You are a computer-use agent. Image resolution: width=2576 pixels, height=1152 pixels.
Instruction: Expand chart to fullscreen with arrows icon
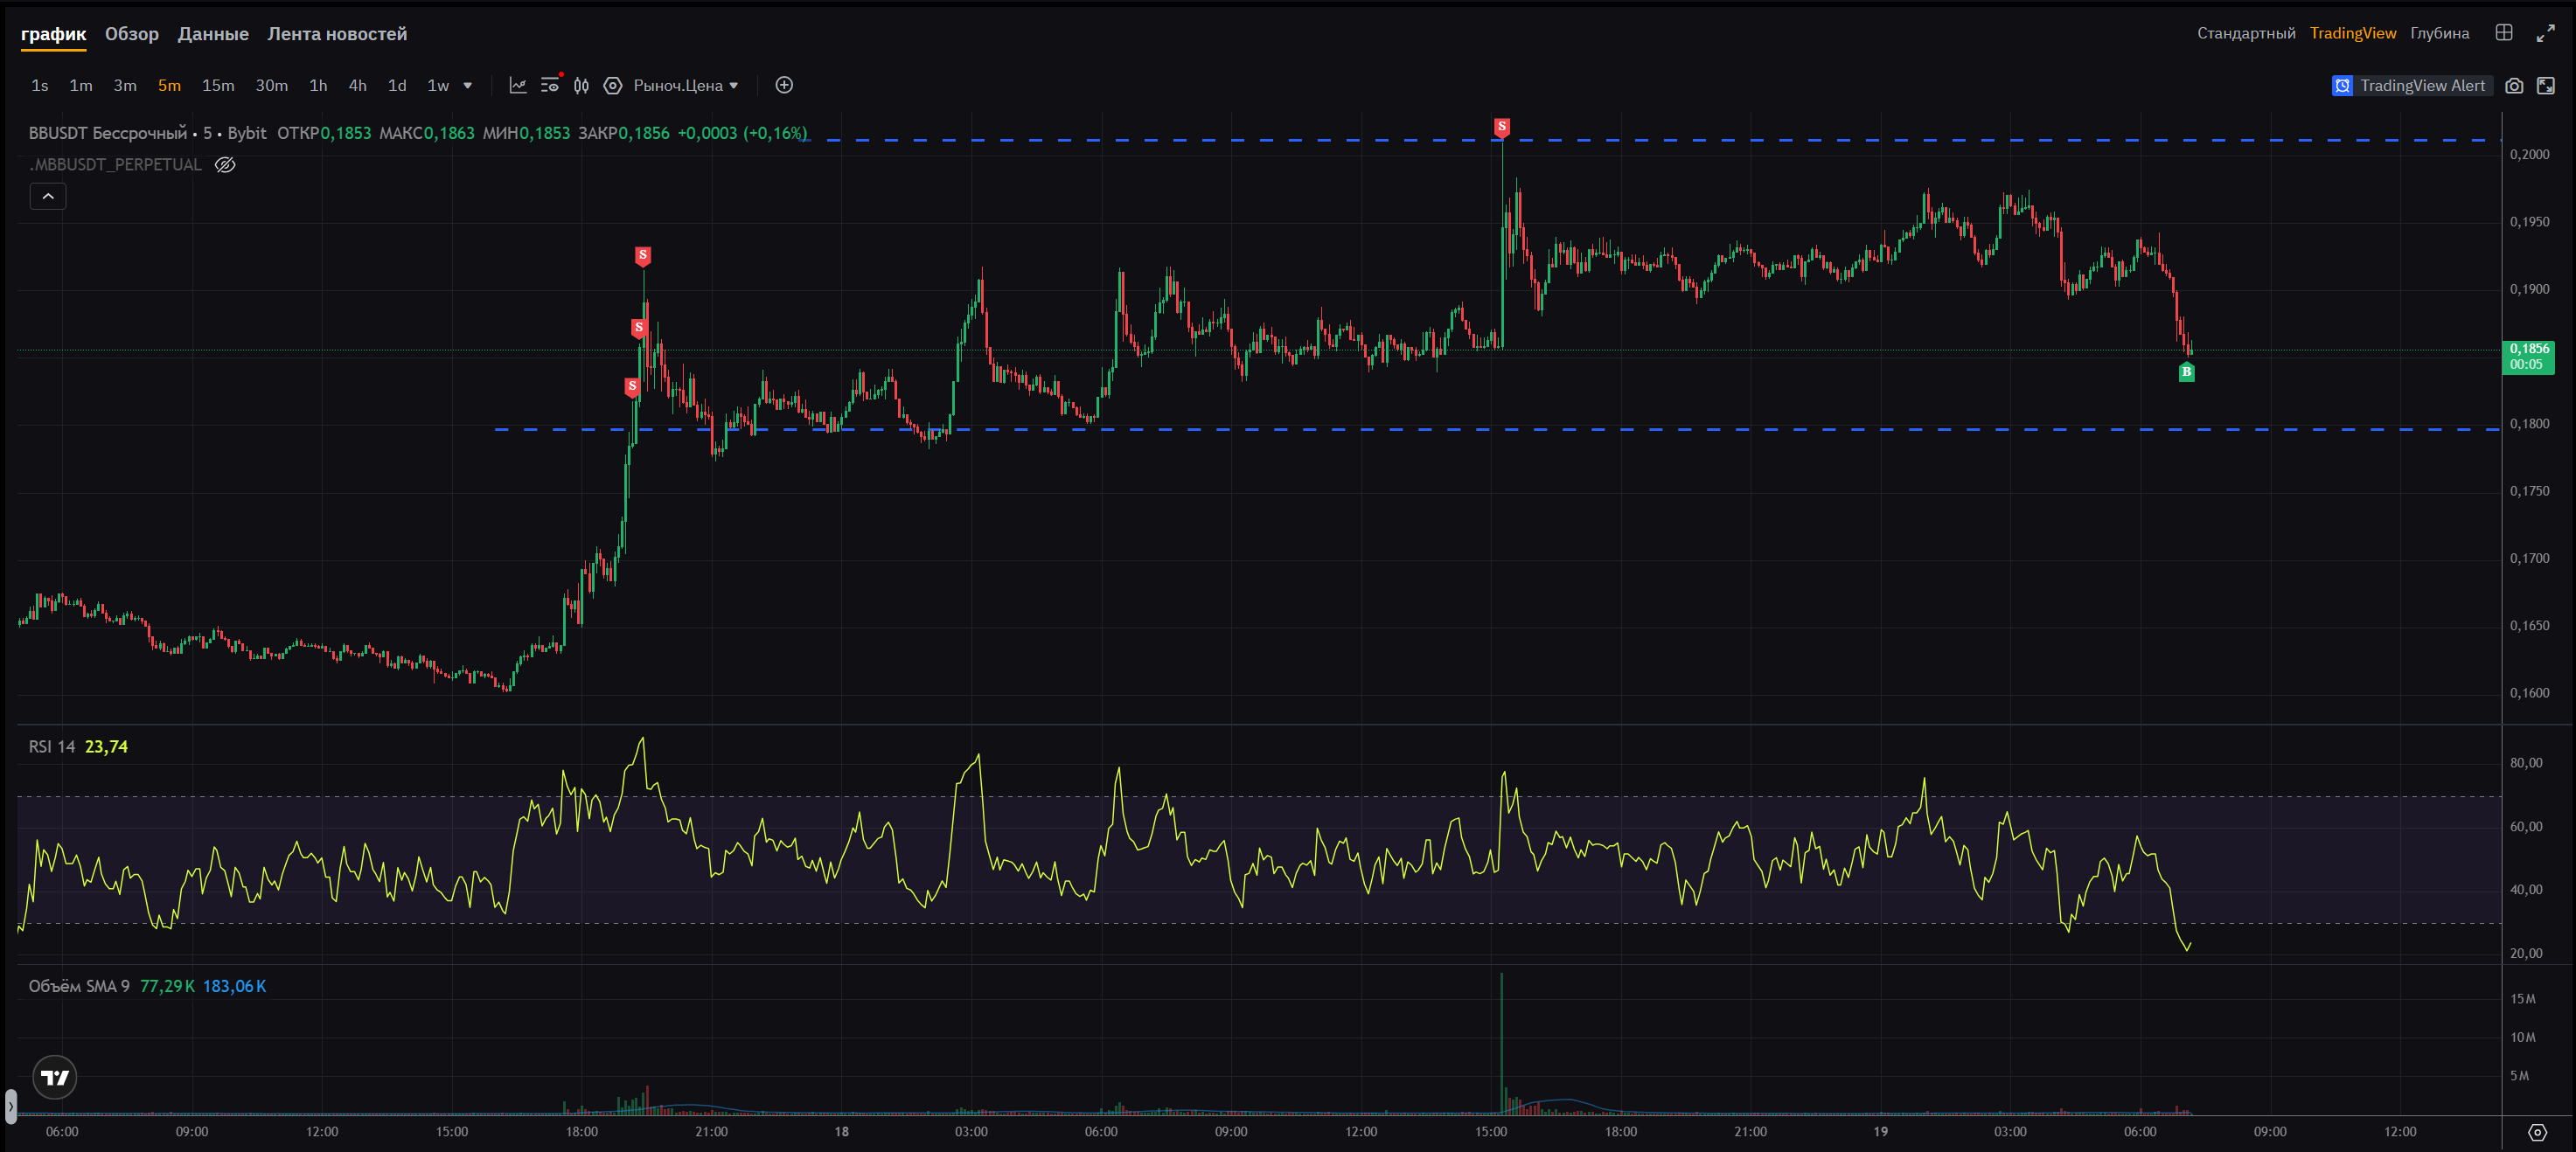(2545, 33)
